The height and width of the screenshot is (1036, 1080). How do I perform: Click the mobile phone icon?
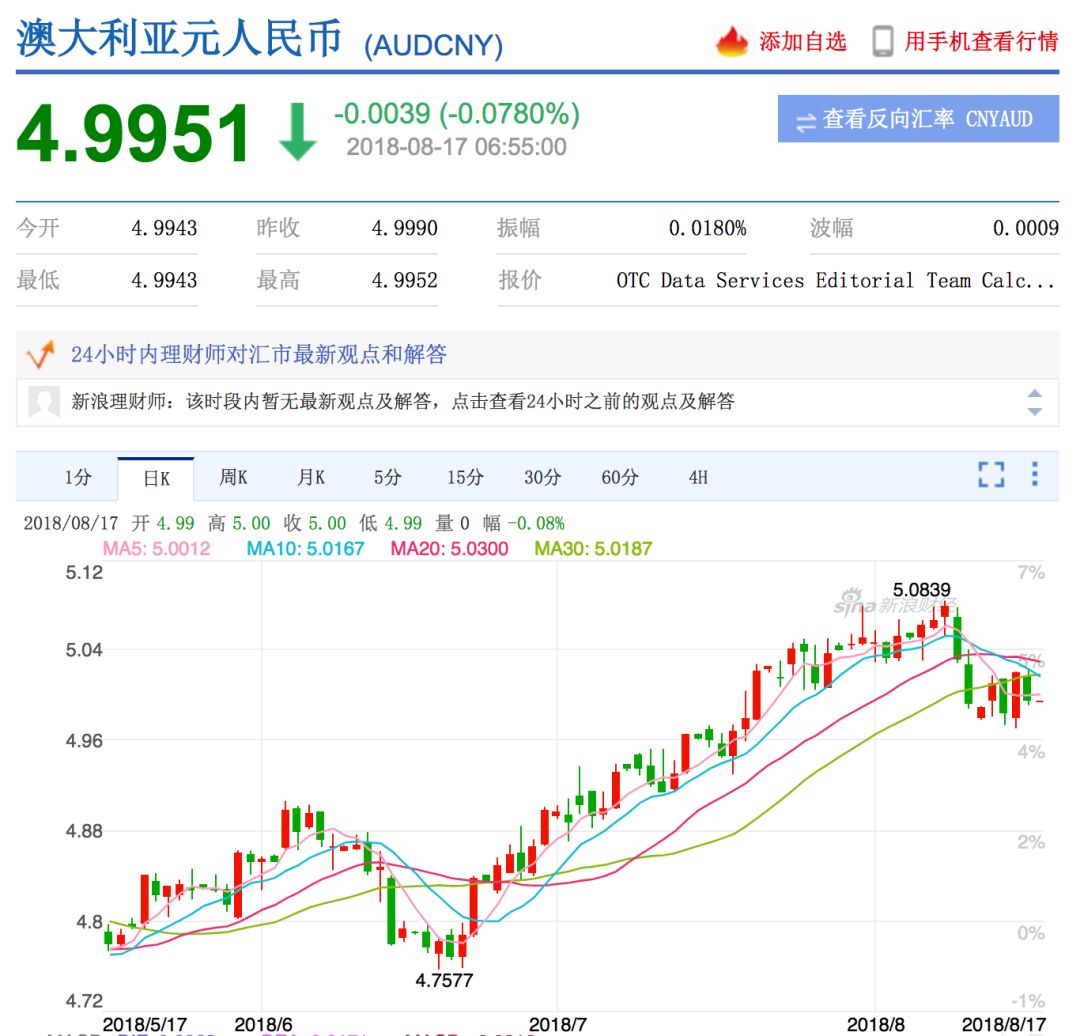tap(882, 41)
